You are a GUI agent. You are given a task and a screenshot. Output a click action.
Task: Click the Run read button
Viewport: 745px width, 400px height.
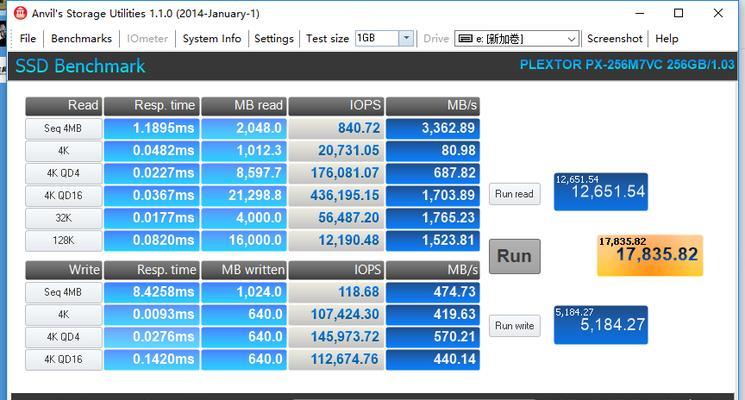tap(515, 194)
